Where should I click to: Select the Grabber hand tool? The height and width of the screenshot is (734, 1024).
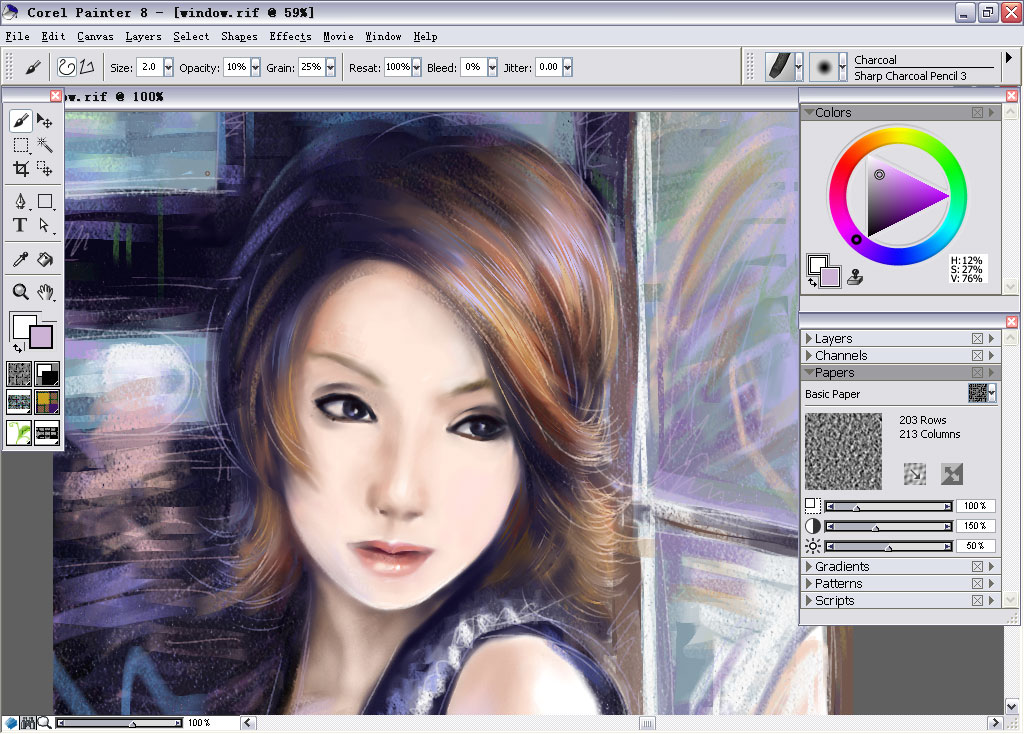(x=44, y=292)
